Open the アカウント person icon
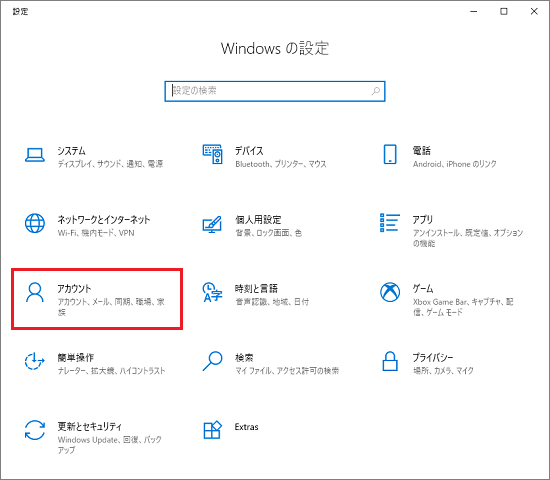This screenshot has width=550, height=480. pyautogui.click(x=35, y=292)
